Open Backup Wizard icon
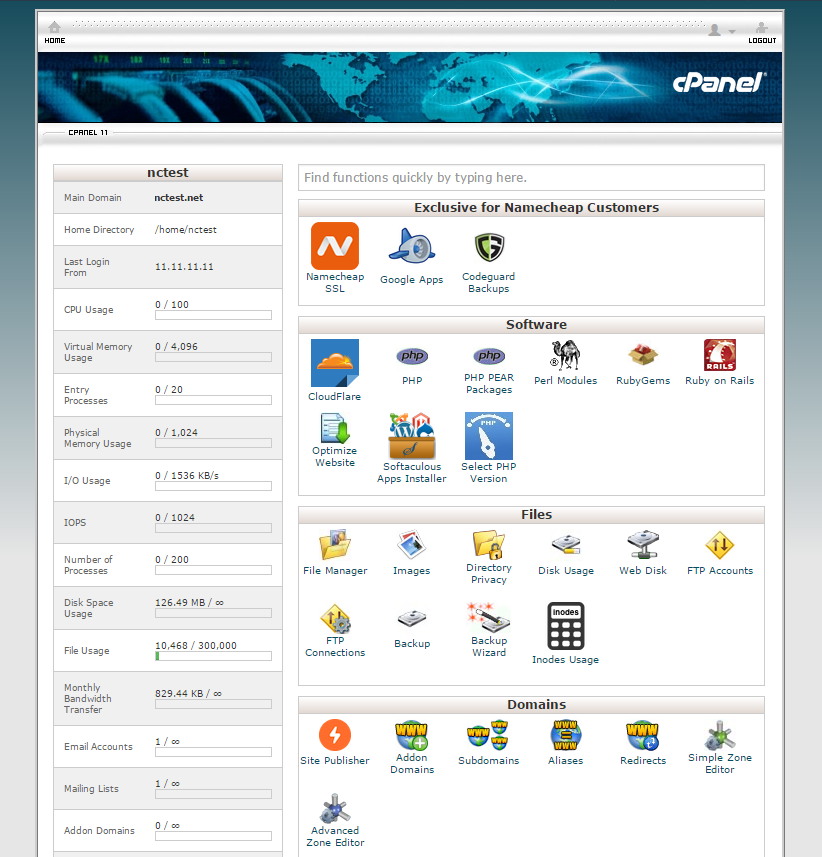 [x=489, y=618]
